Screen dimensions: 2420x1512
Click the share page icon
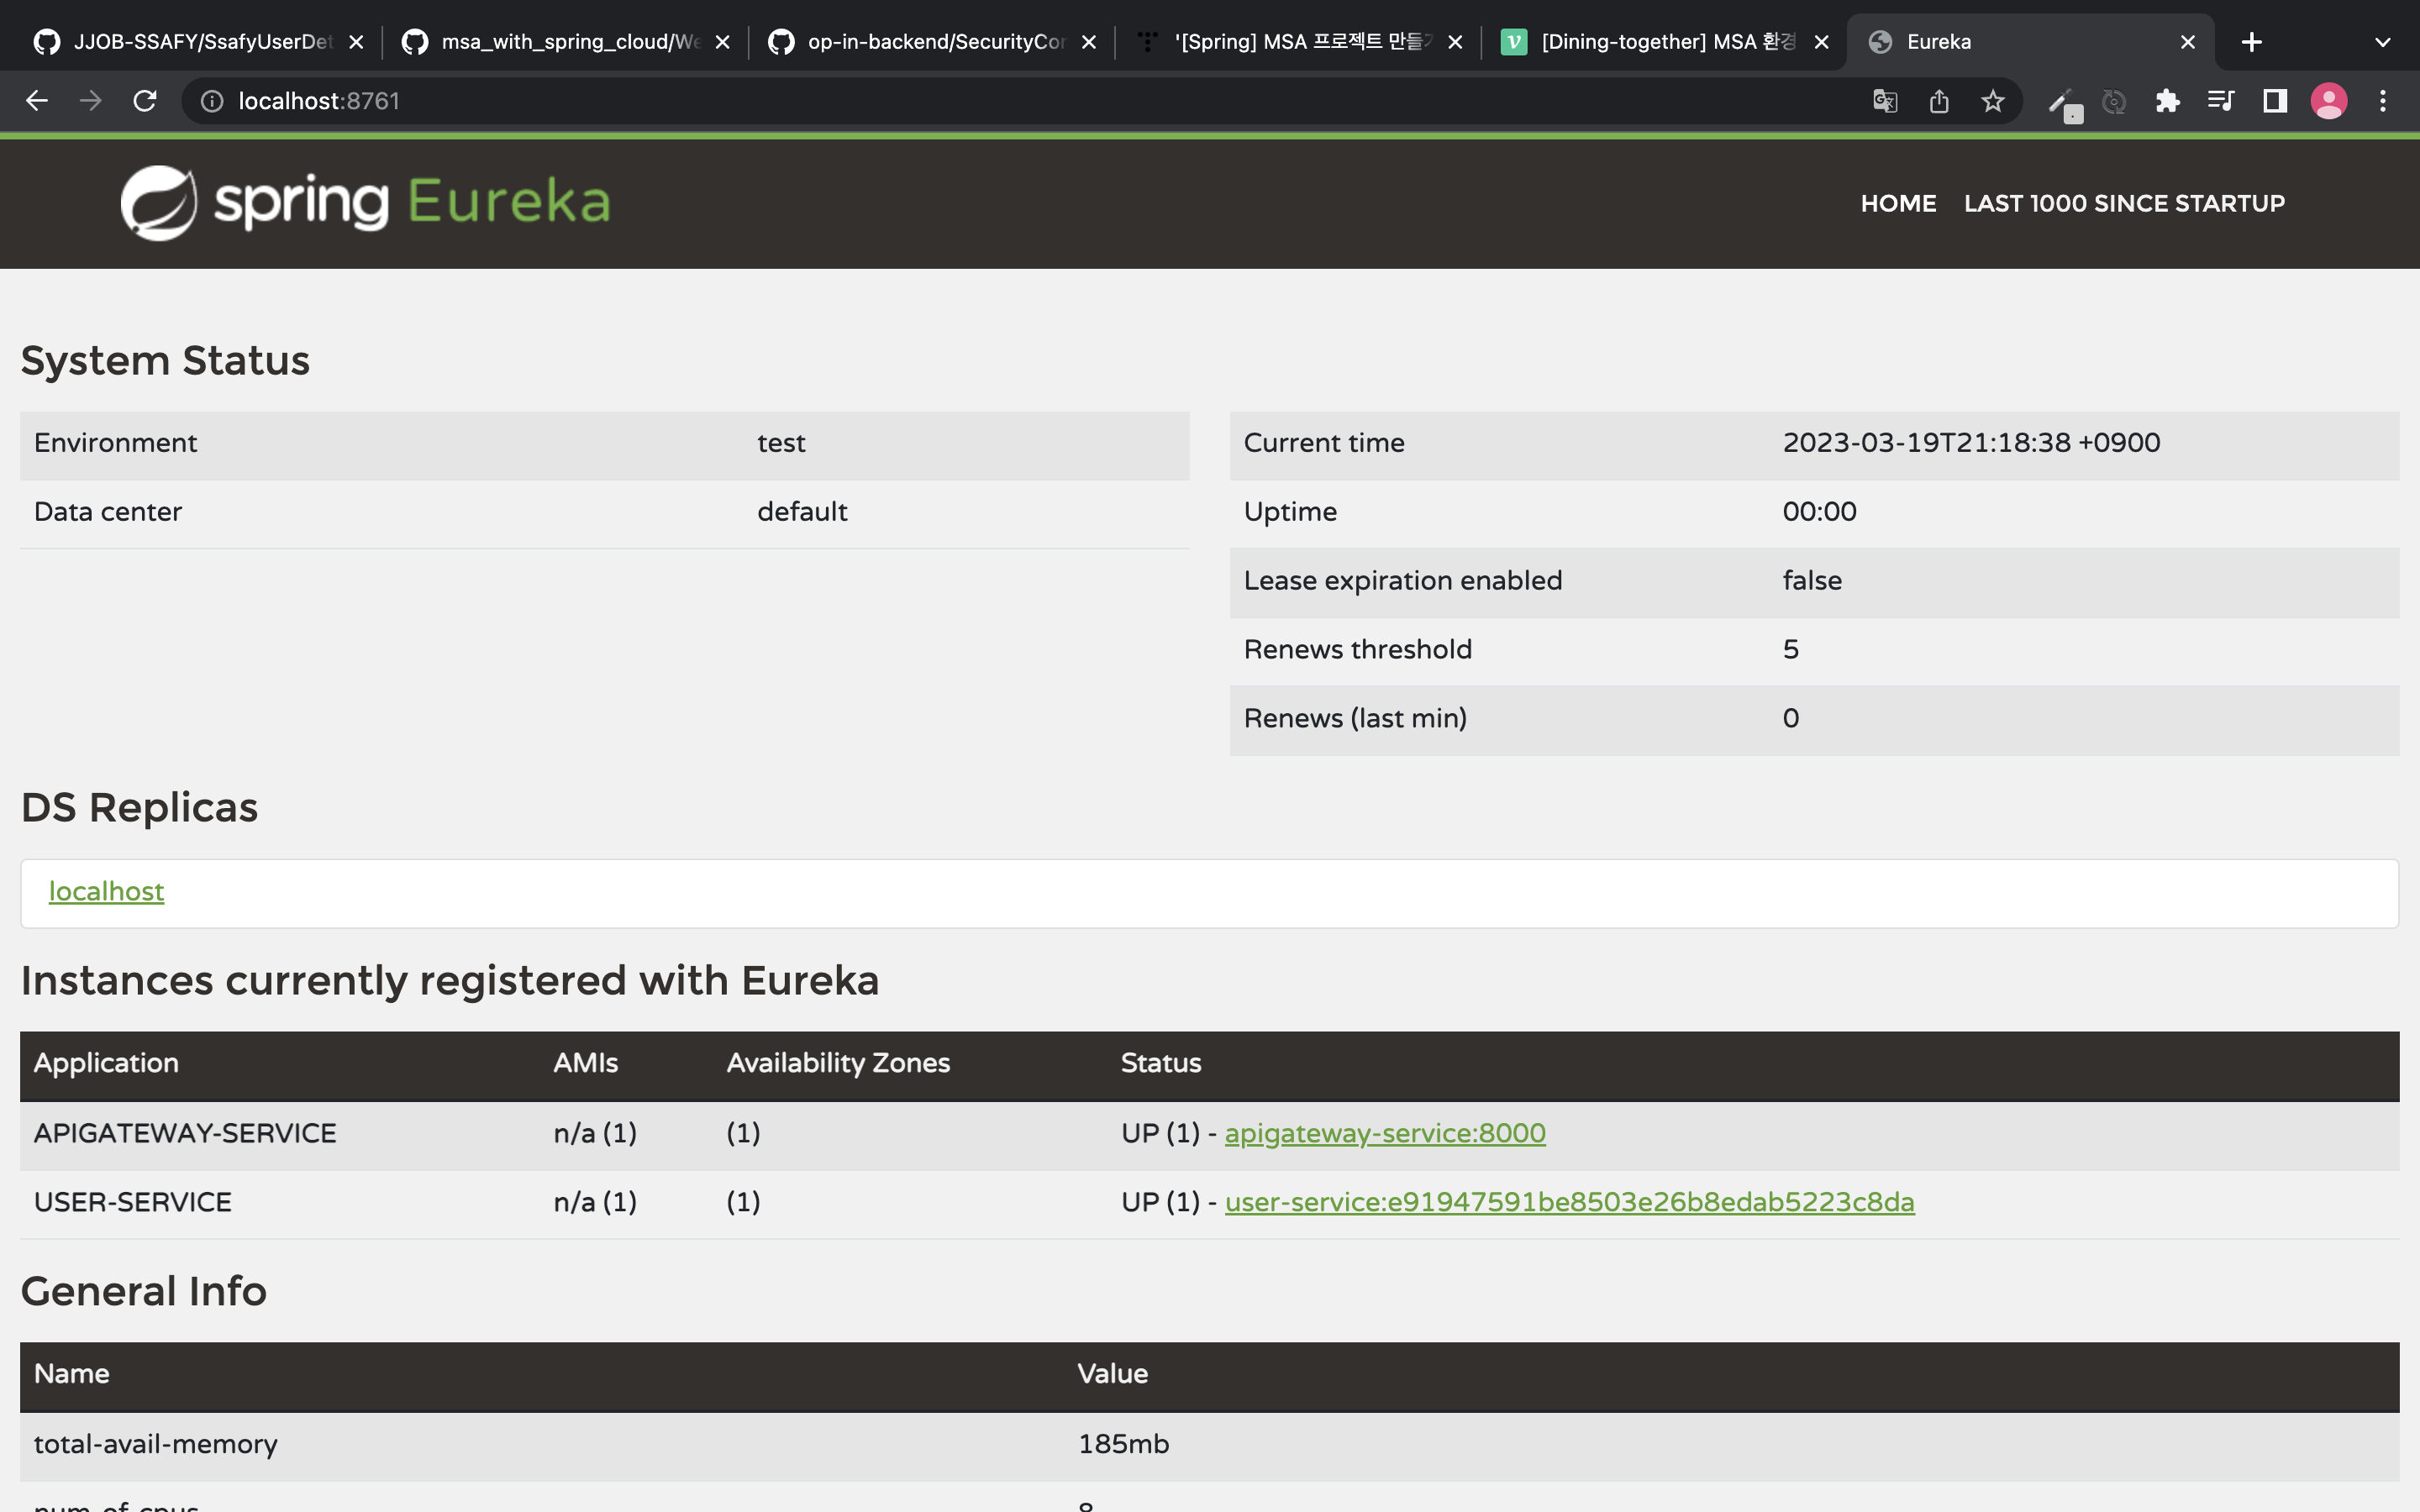(x=1939, y=101)
